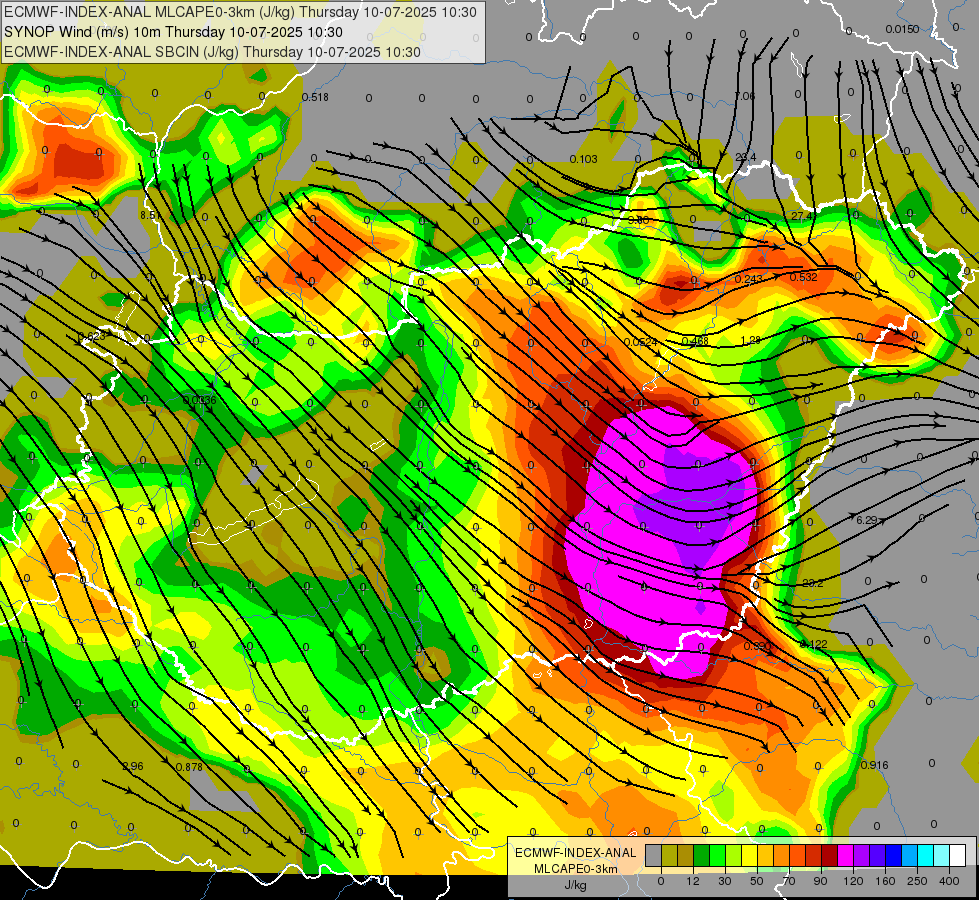Click the legend tick value '70'
The width and height of the screenshot is (979, 900).
[x=789, y=881]
